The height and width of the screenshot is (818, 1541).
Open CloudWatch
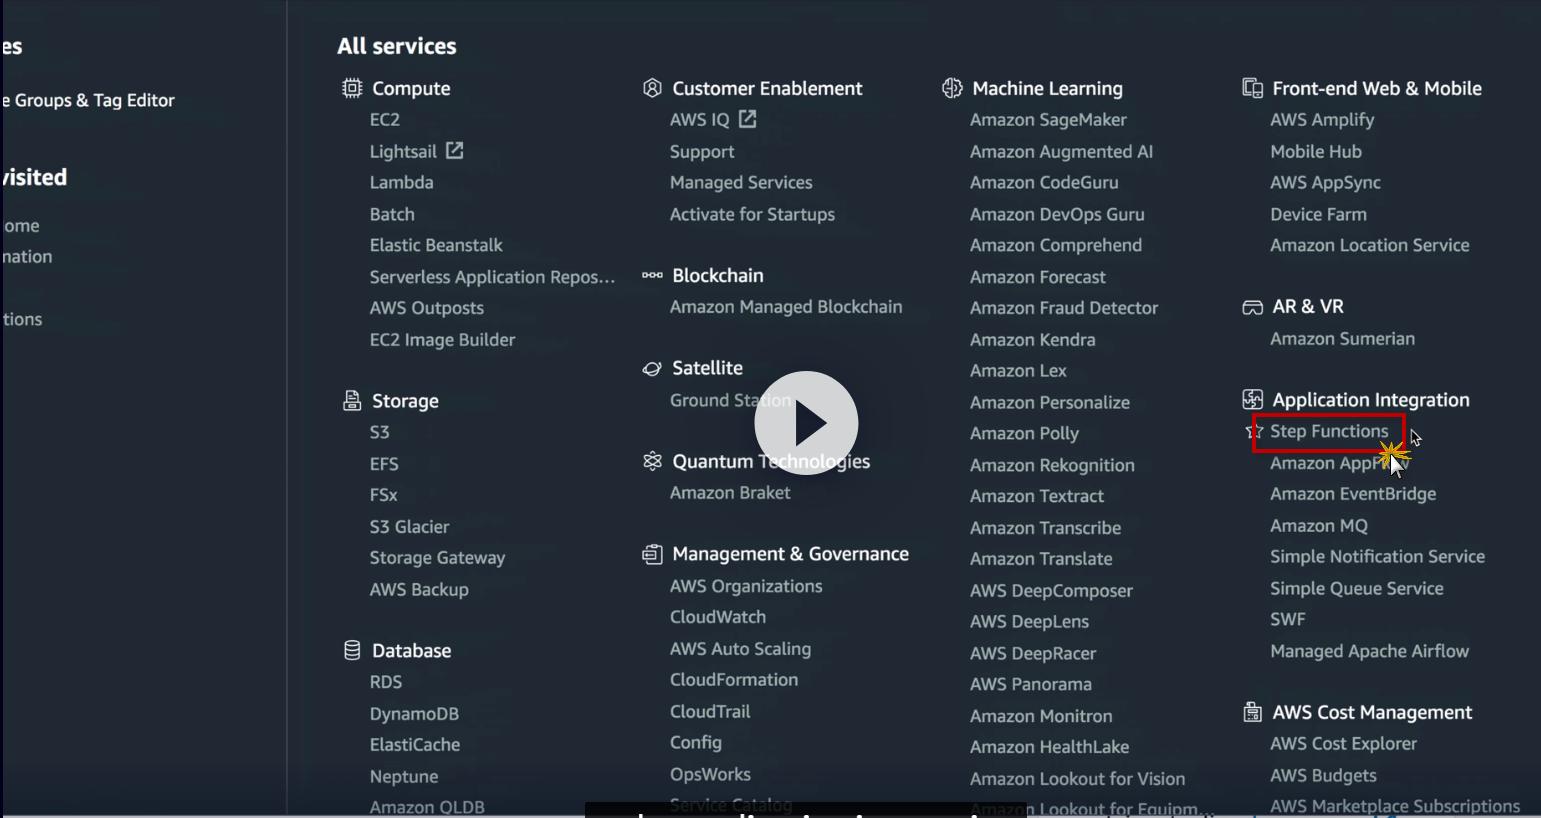pos(718,618)
